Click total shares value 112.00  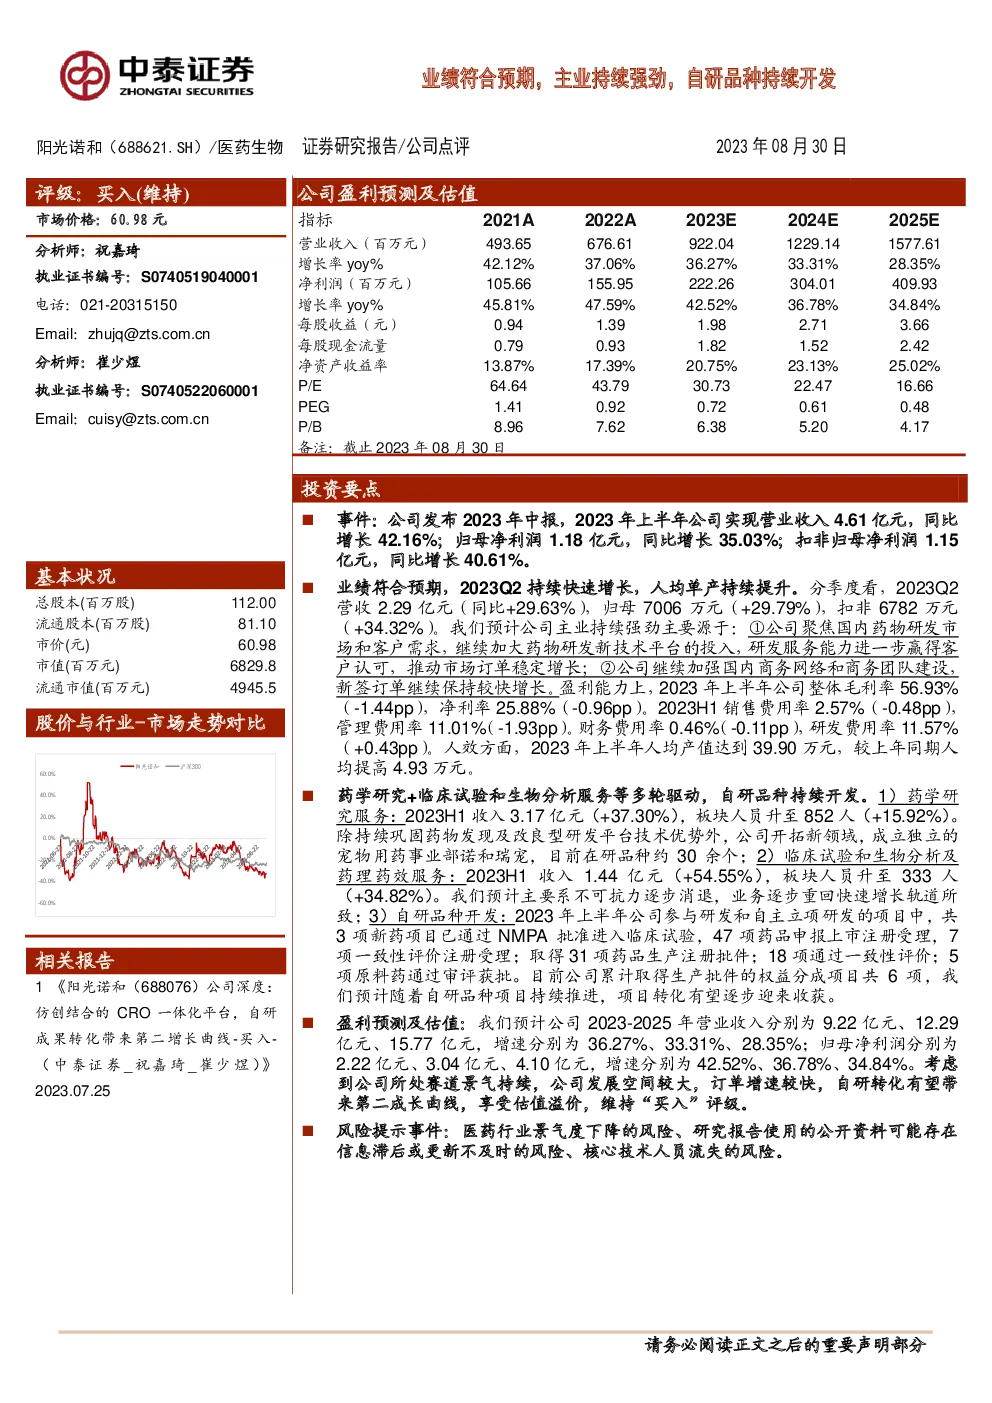[253, 603]
